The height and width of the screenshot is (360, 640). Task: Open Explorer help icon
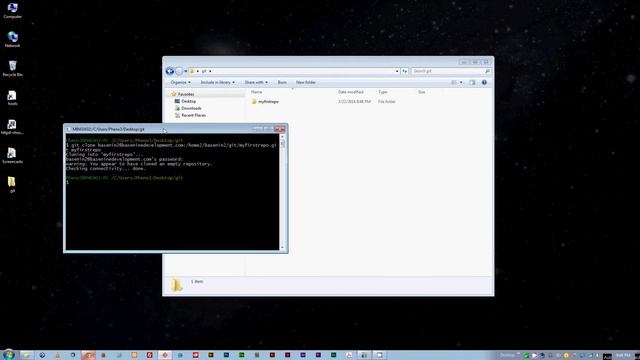coord(484,82)
